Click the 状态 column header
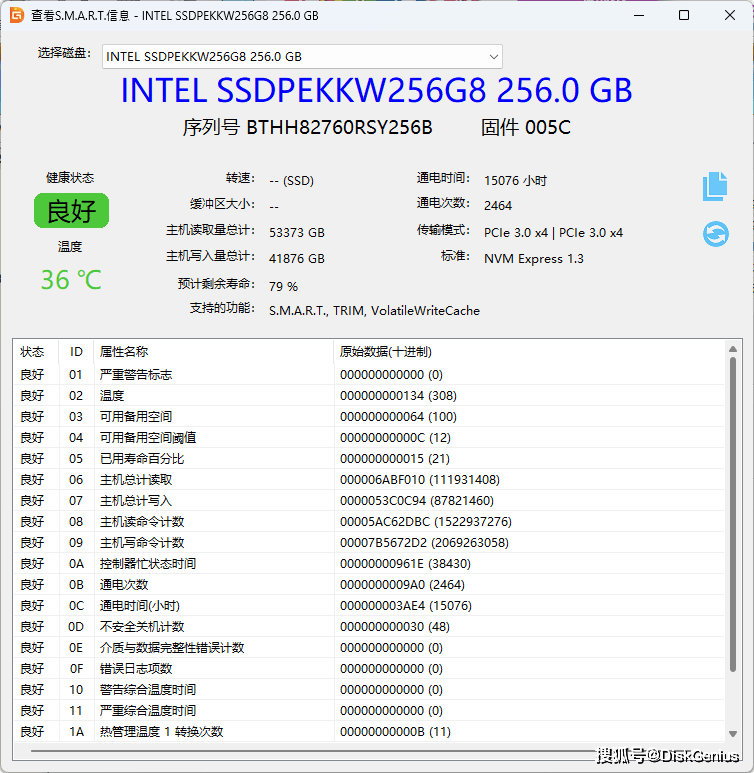754x773 pixels. 33,352
